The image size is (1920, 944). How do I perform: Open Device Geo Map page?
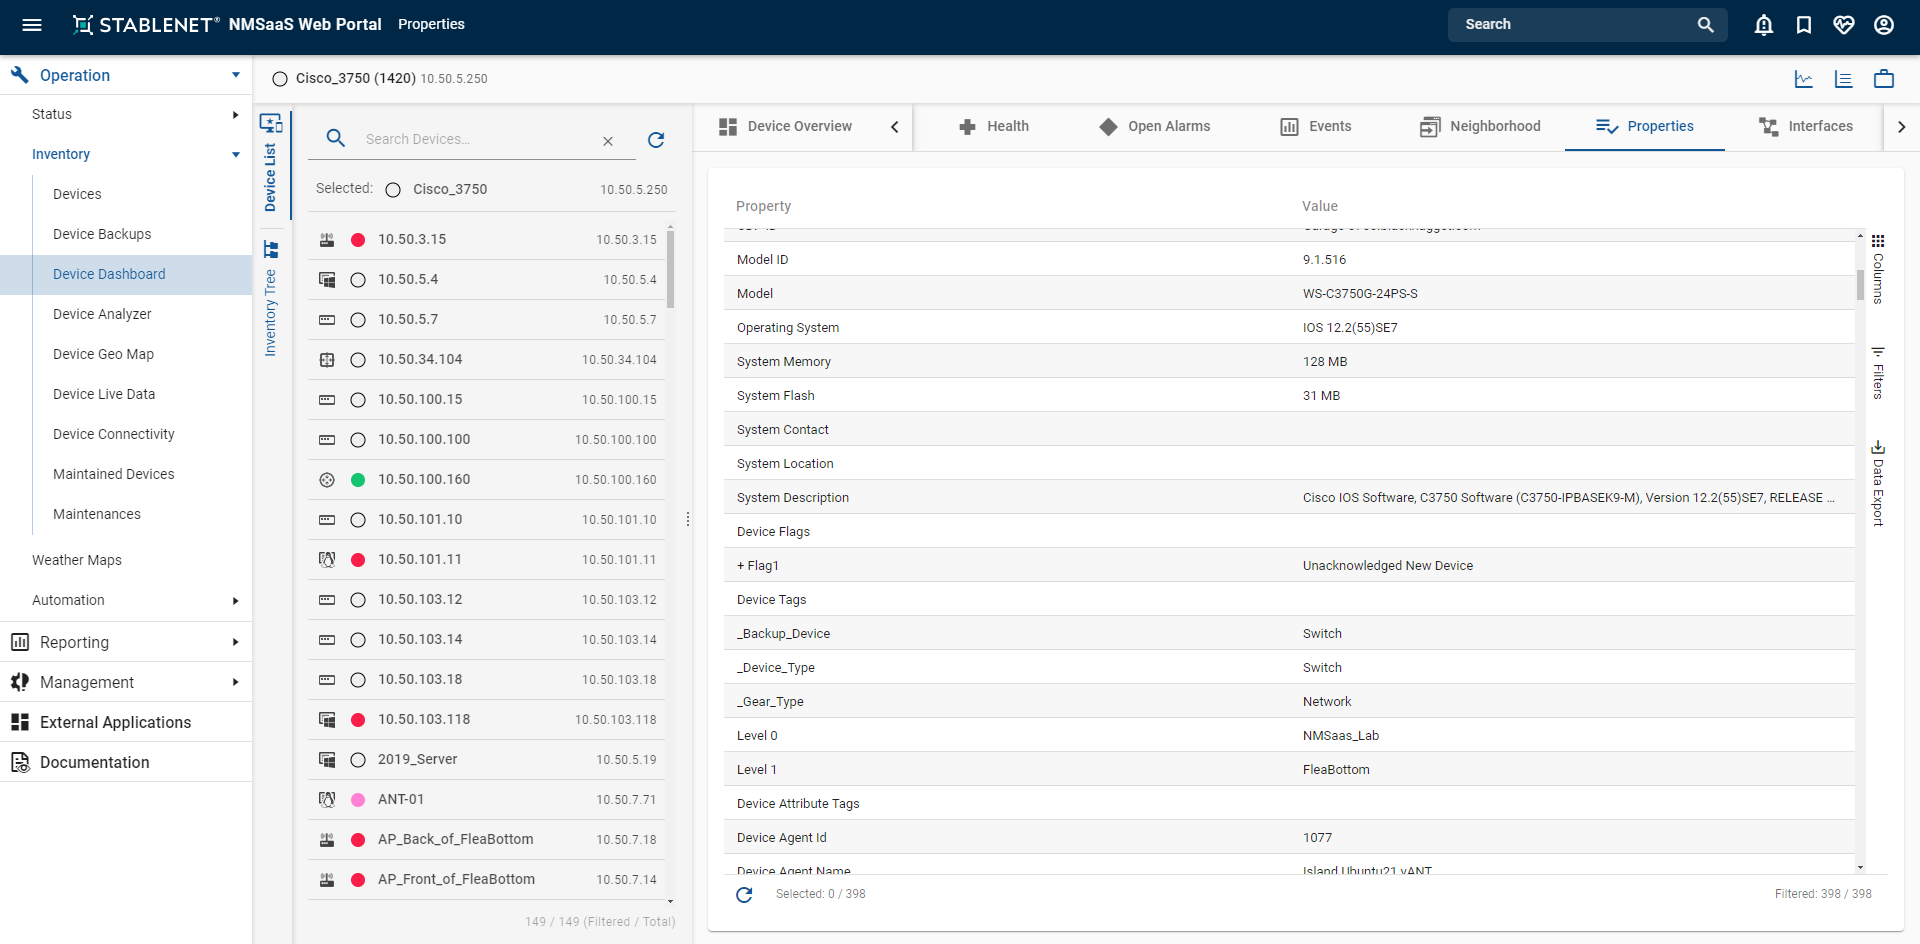(x=103, y=354)
